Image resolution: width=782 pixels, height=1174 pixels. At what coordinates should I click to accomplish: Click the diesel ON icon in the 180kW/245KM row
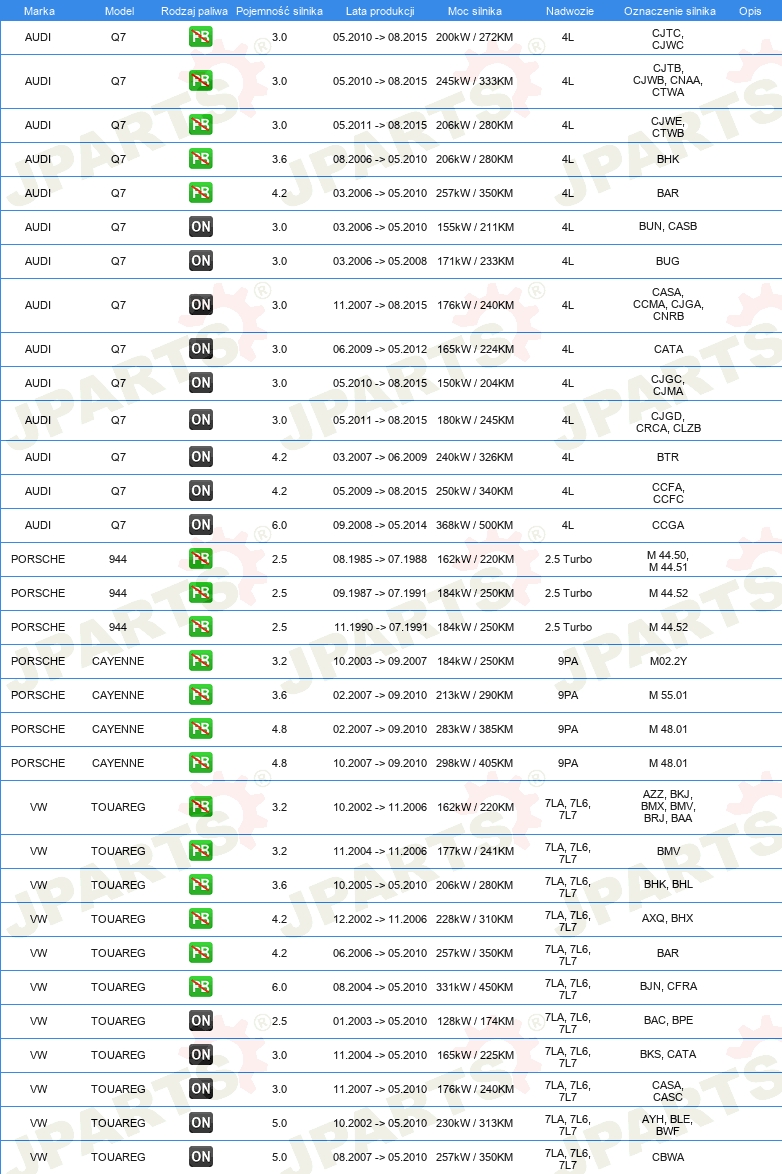point(201,420)
